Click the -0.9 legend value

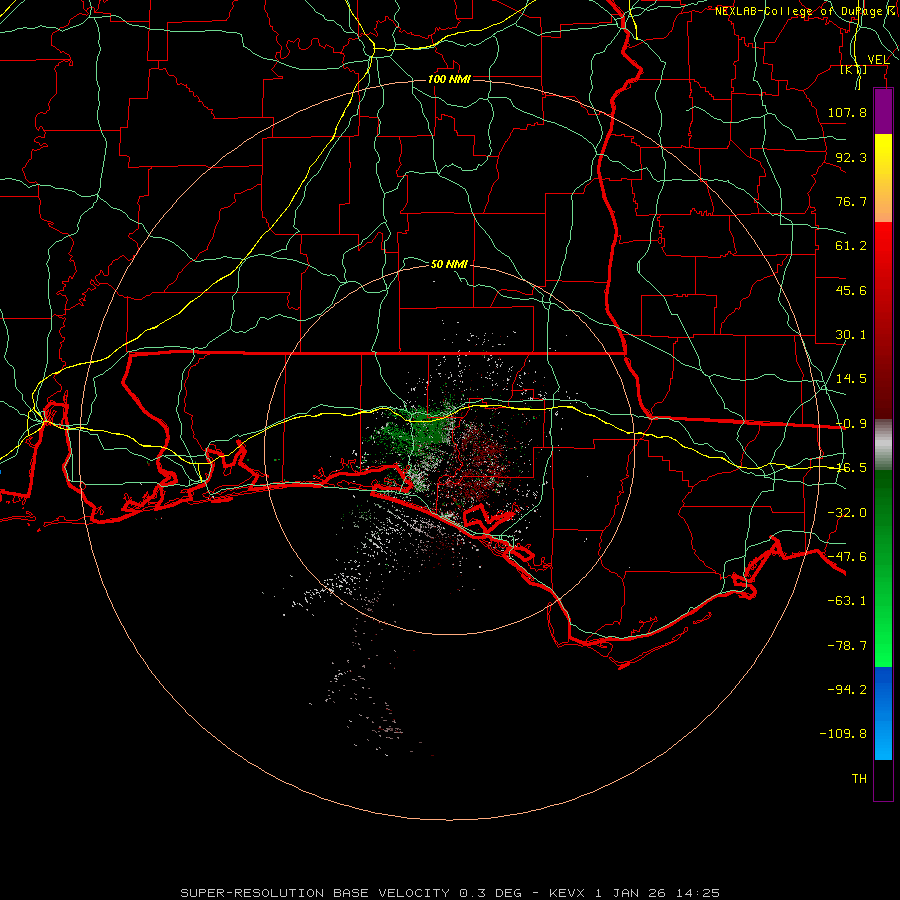851,424
